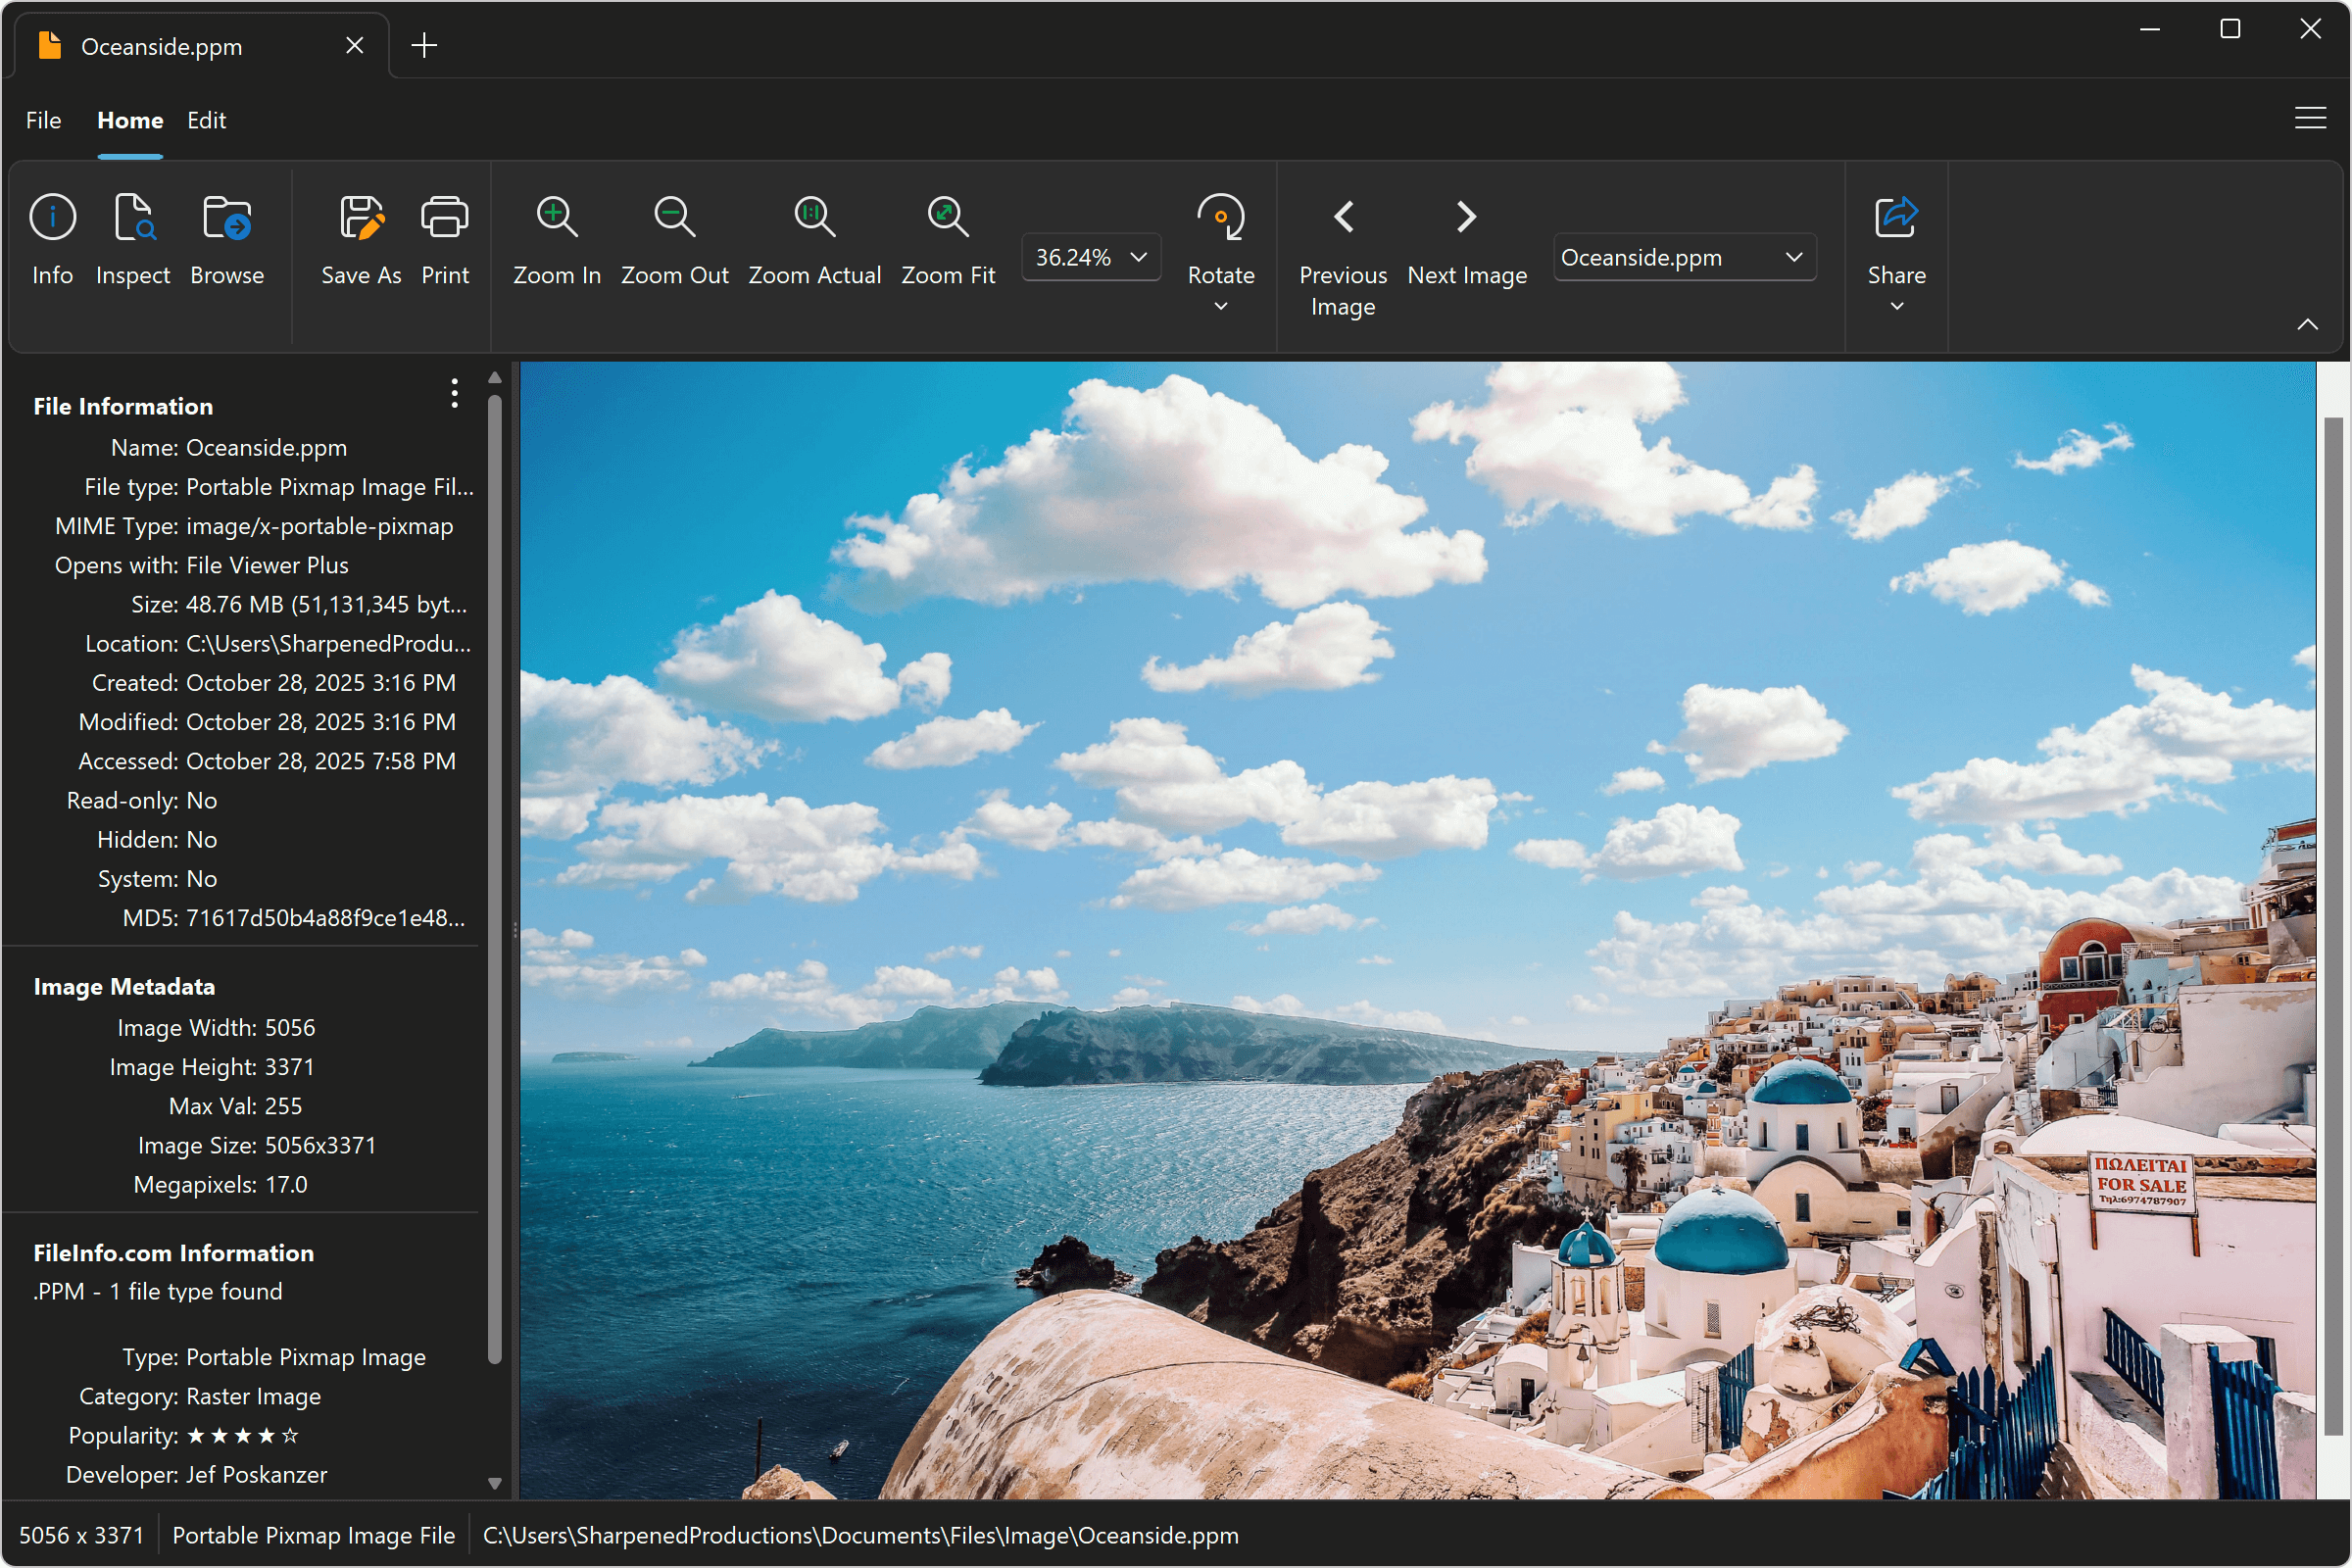Fit the image to the window
Image resolution: width=2352 pixels, height=1568 pixels.
tap(946, 238)
